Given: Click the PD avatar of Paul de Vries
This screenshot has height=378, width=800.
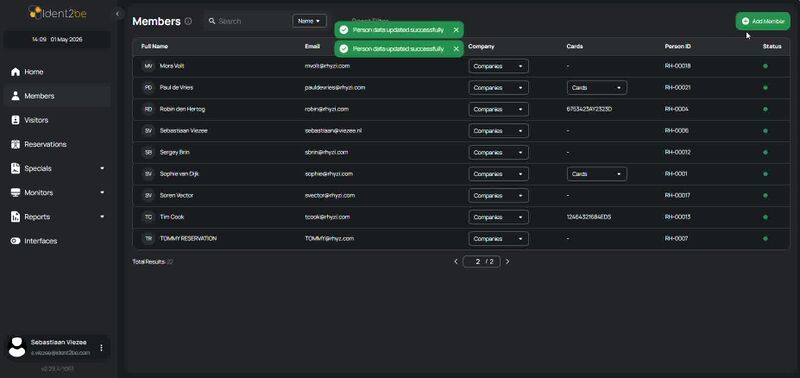Looking at the screenshot, I should (x=148, y=88).
